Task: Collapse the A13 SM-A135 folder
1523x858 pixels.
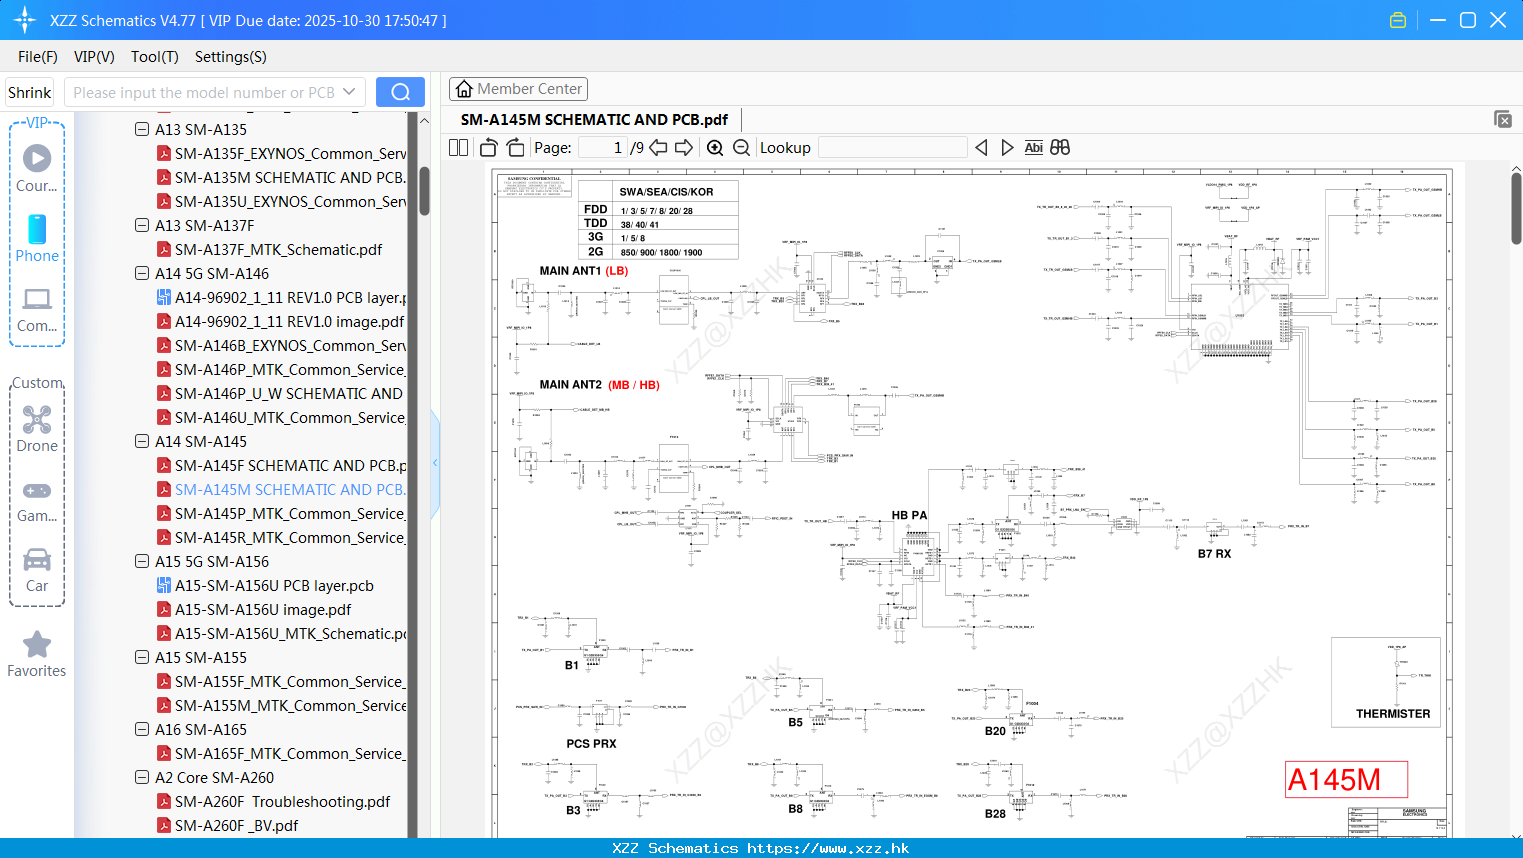Action: pyautogui.click(x=142, y=129)
